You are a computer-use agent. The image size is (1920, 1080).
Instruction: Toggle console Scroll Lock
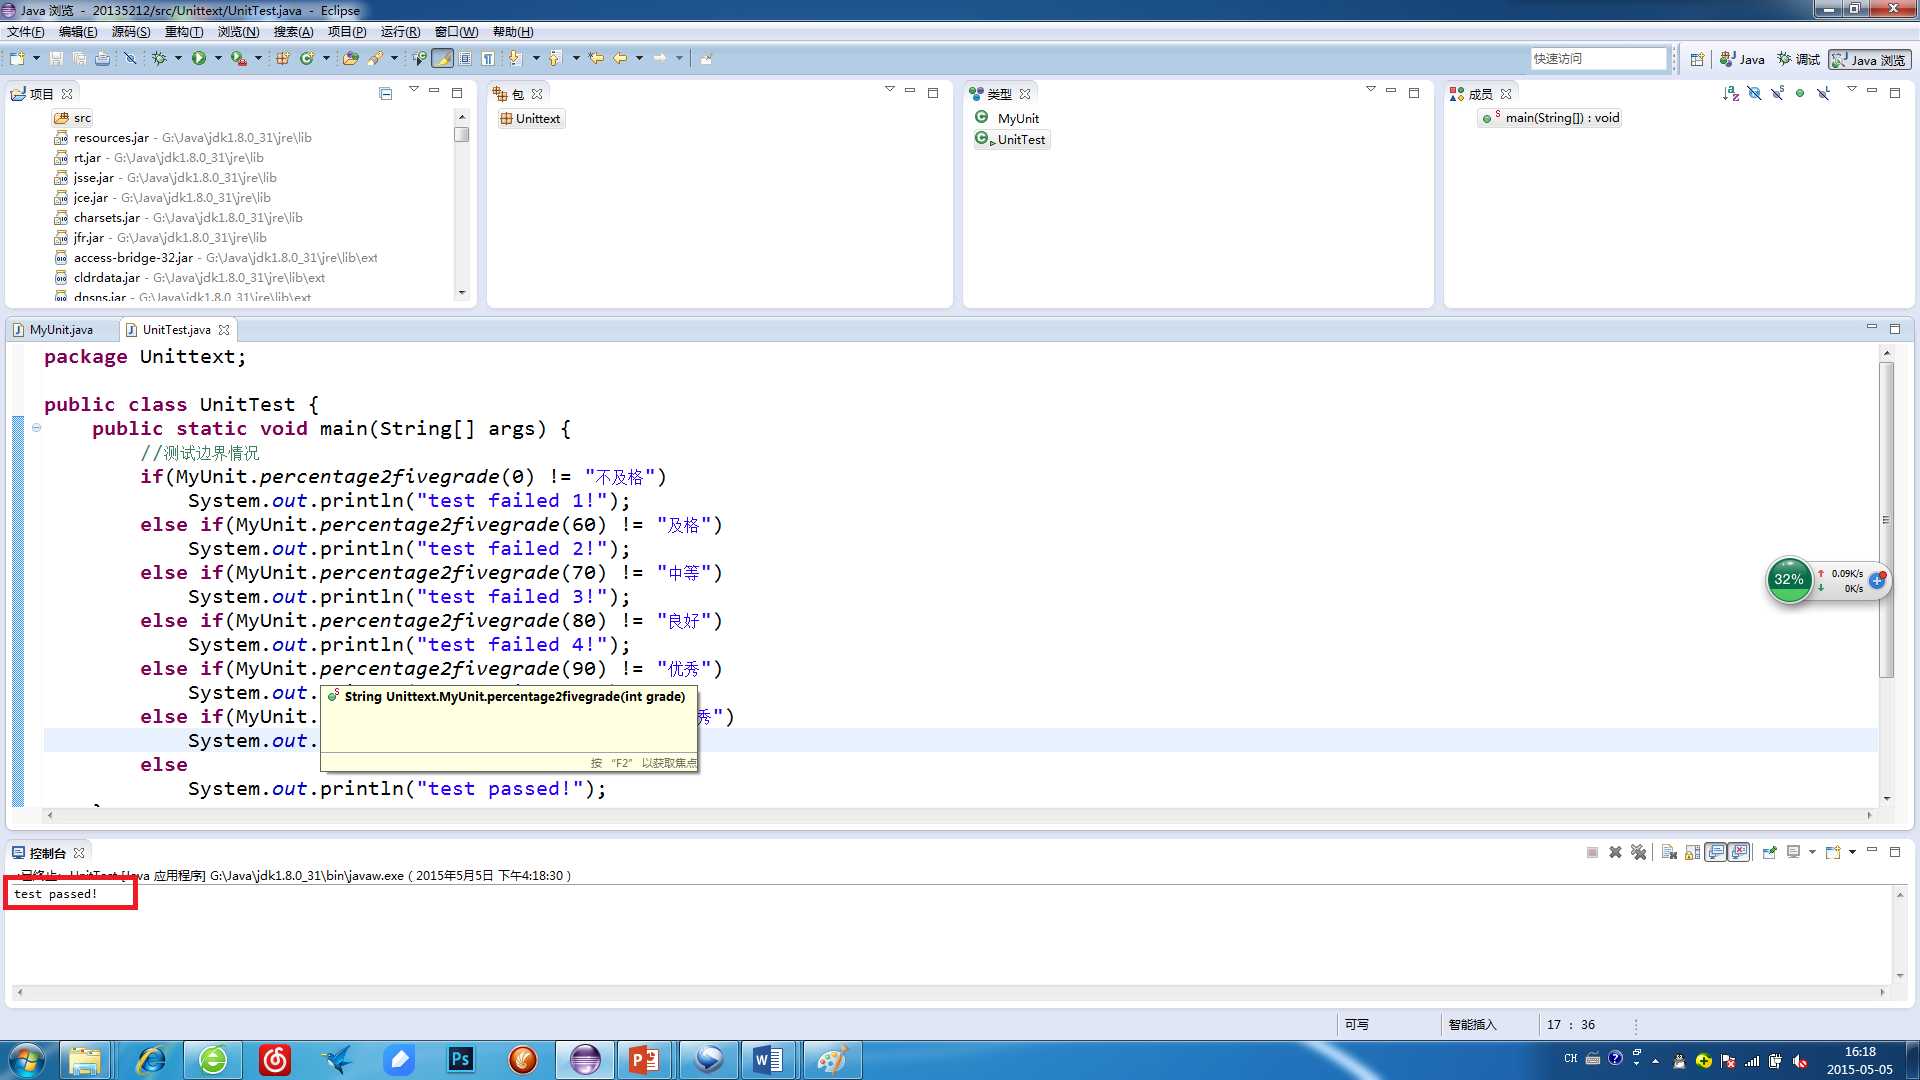pyautogui.click(x=1692, y=852)
